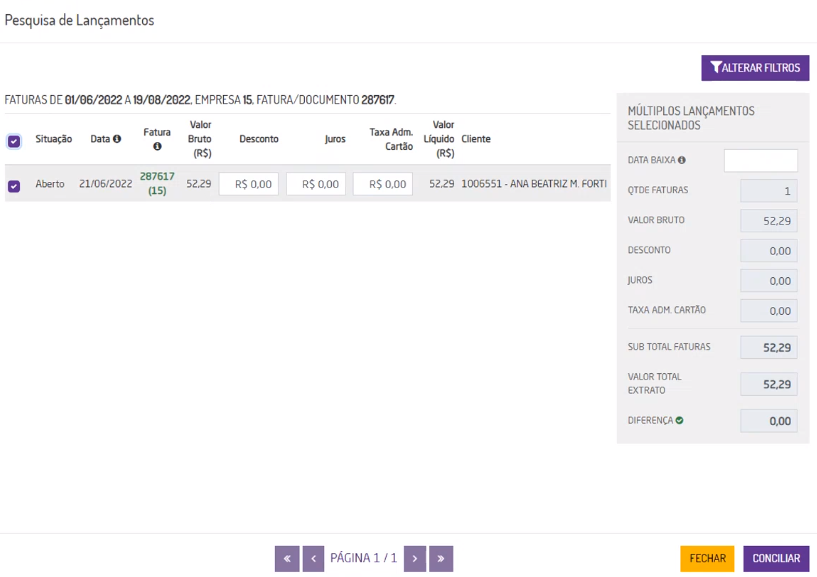Image resolution: width=817 pixels, height=577 pixels.
Task: Click the Desconto input field in the row
Action: (249, 184)
